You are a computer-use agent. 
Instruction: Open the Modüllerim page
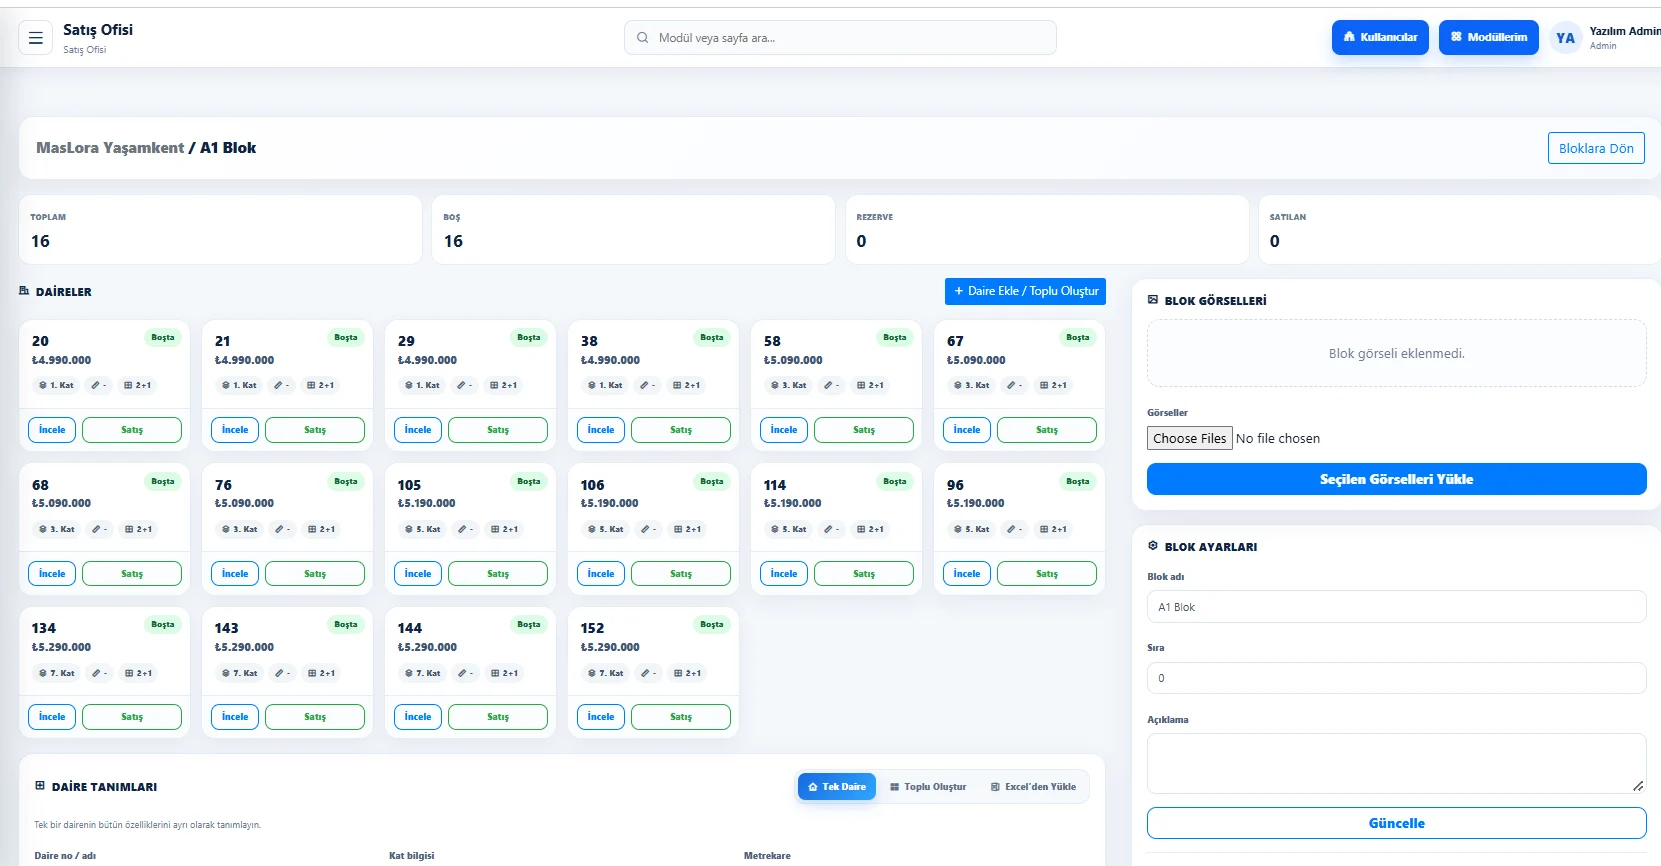1489,38
